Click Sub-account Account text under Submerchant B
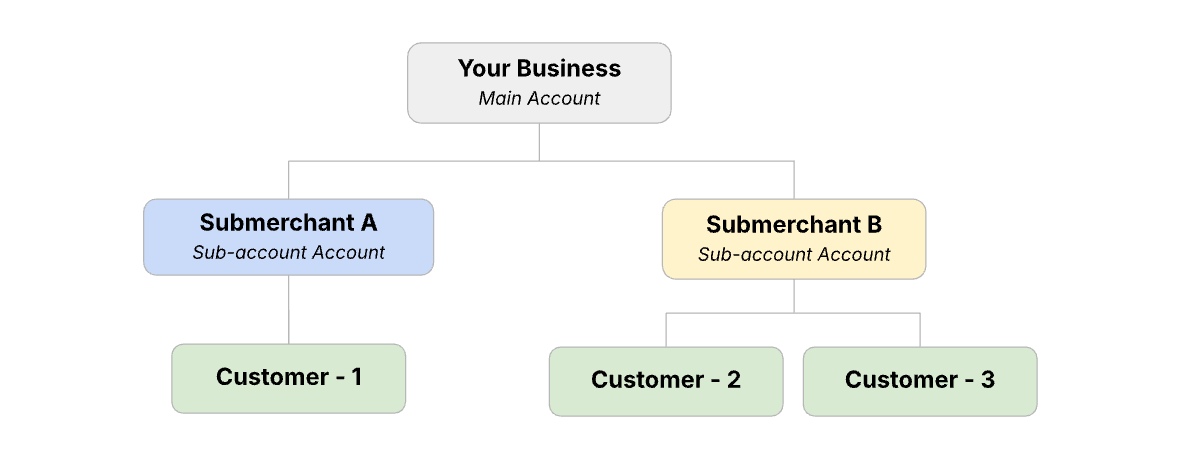 pyautogui.click(x=794, y=254)
